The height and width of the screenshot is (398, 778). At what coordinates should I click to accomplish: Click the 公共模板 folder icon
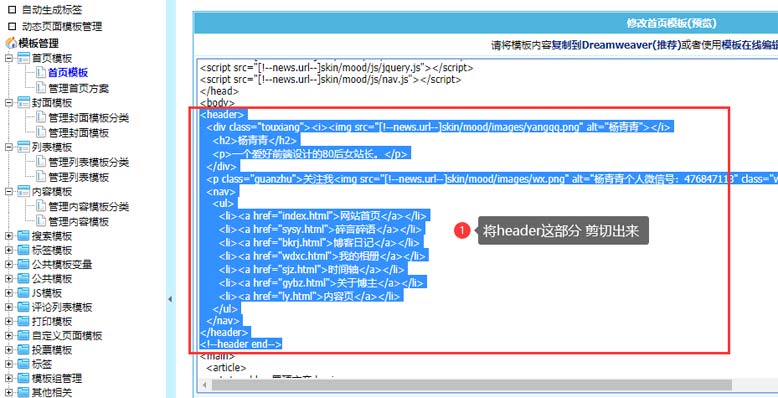pyautogui.click(x=24, y=278)
